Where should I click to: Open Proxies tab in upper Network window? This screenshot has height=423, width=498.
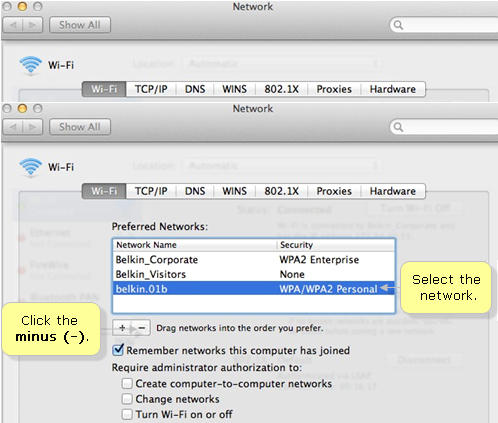pyautogui.click(x=334, y=89)
